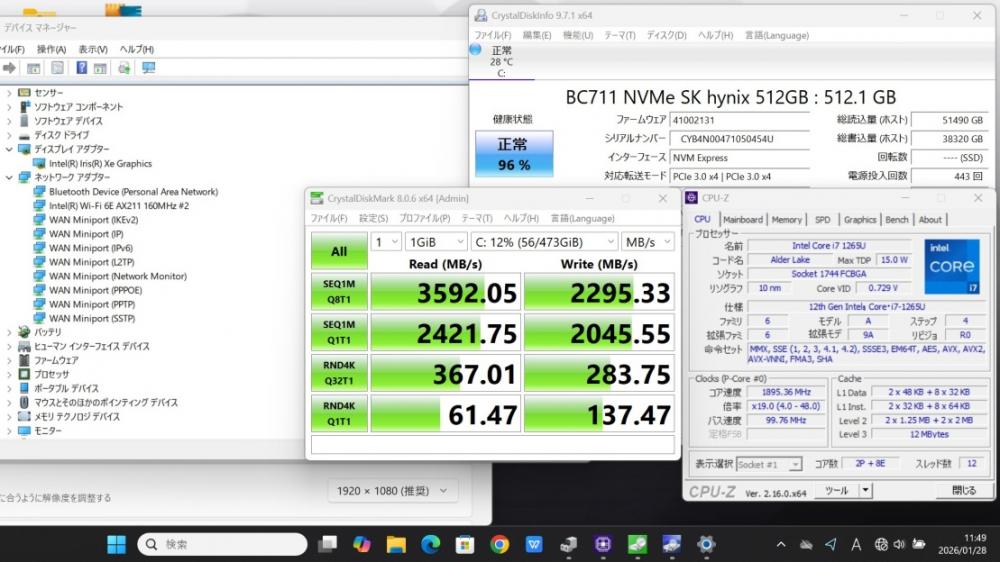Switch to the Memory tab in CPU-Z
The width and height of the screenshot is (1000, 562).
click(x=786, y=220)
